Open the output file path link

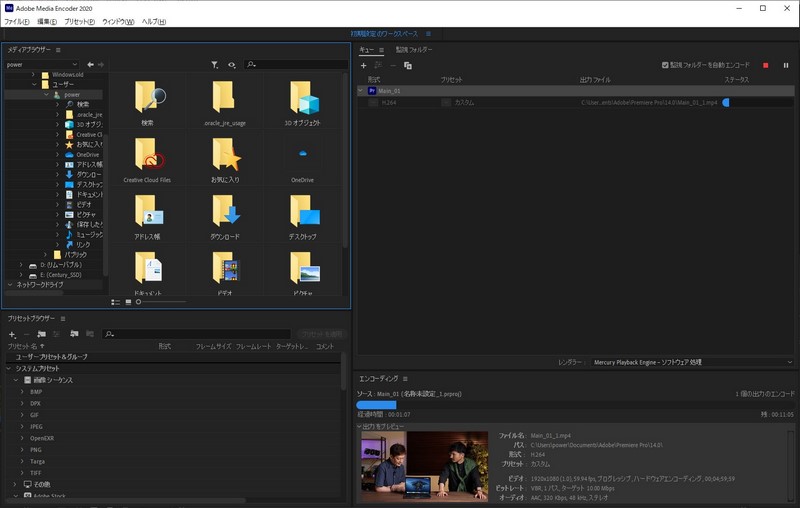point(649,103)
